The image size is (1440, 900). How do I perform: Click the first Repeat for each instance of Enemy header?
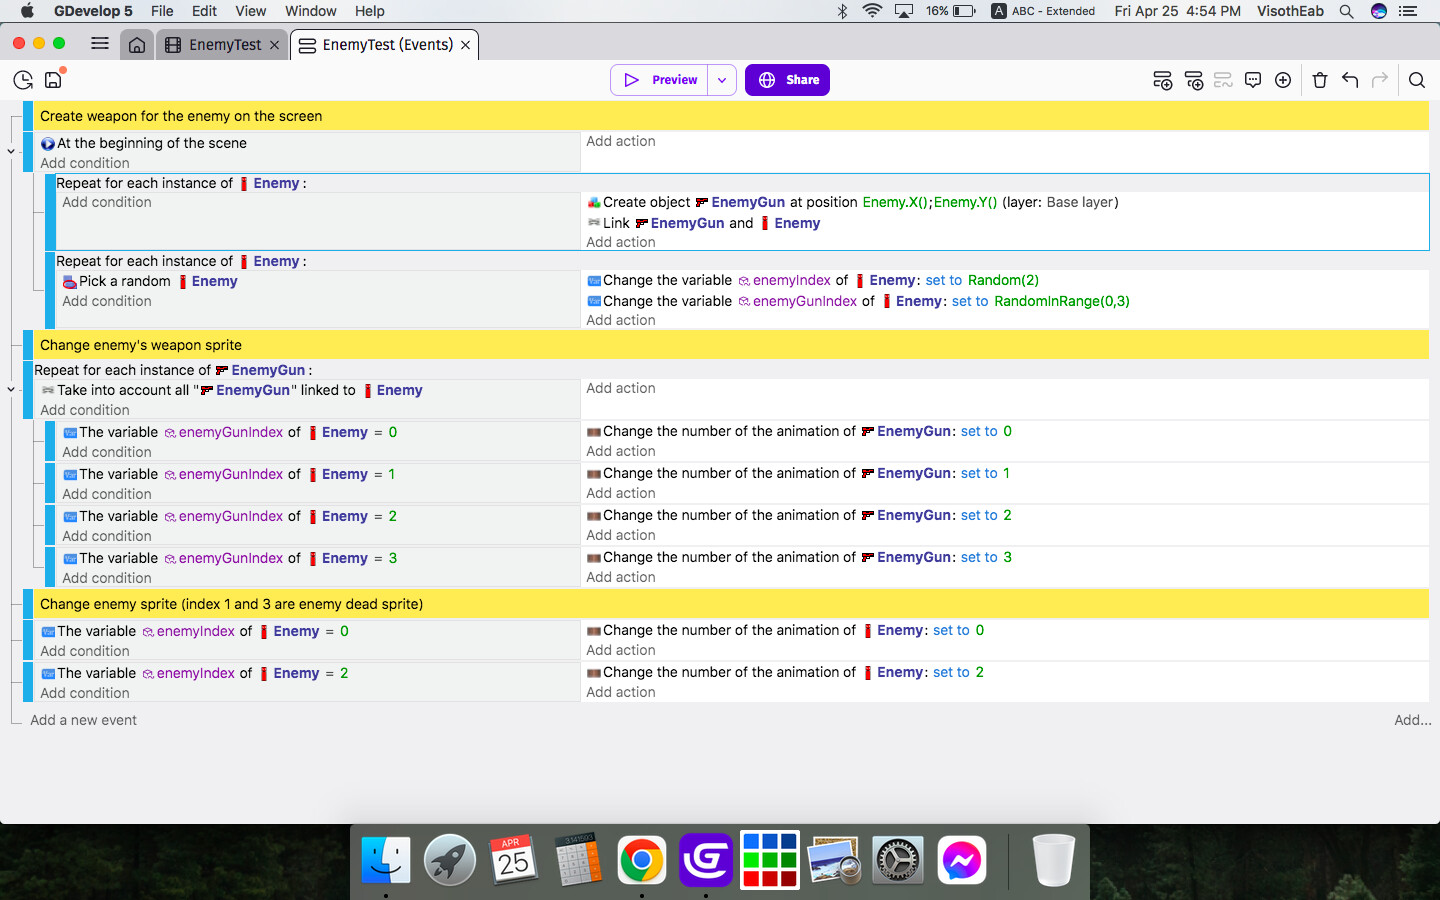point(181,183)
